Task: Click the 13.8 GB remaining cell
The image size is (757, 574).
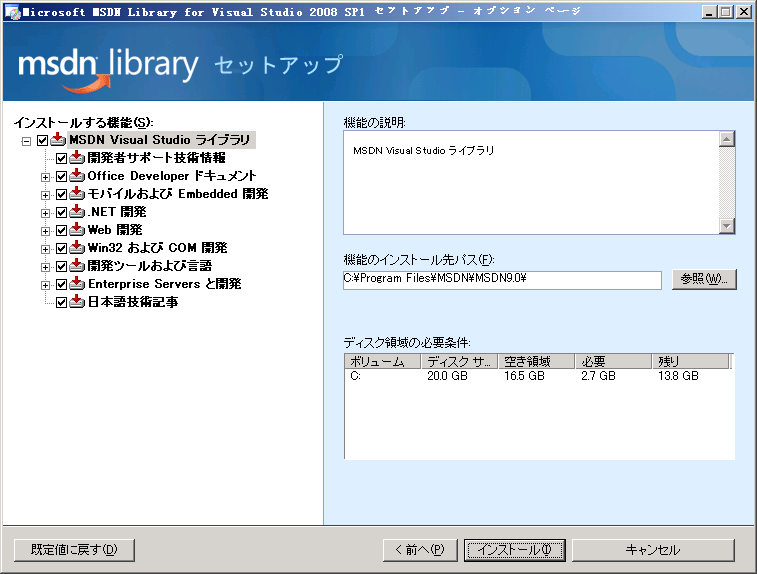Action: [x=678, y=376]
